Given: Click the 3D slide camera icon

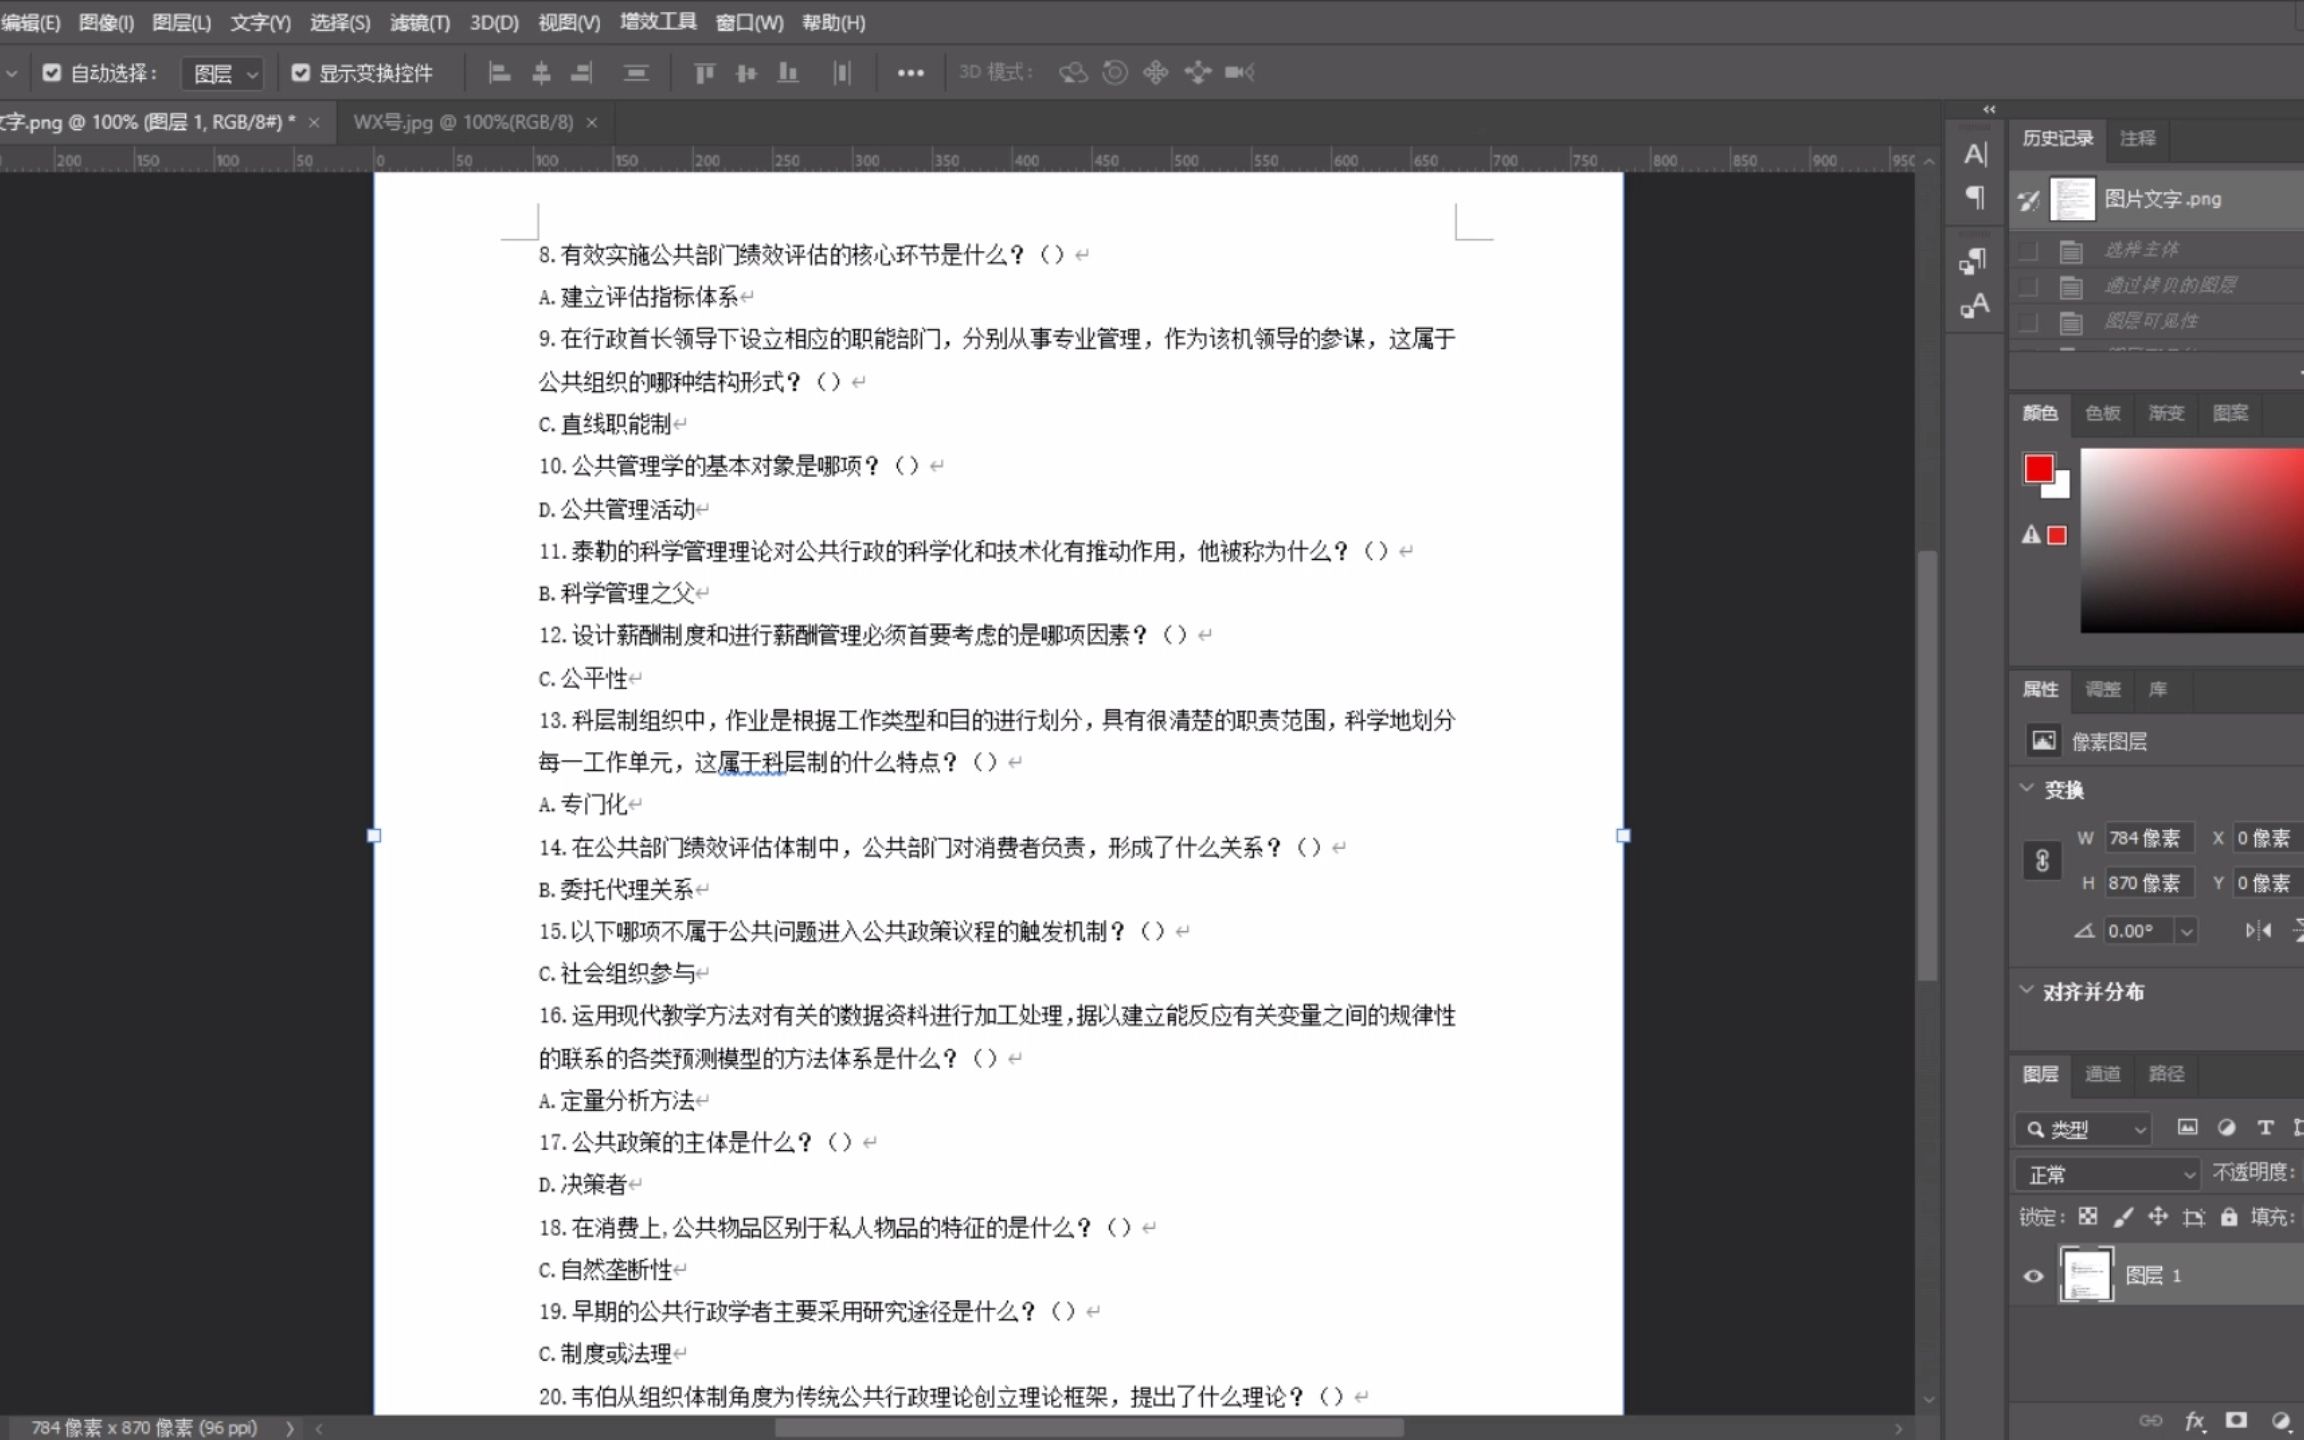Looking at the screenshot, I should 1197,73.
